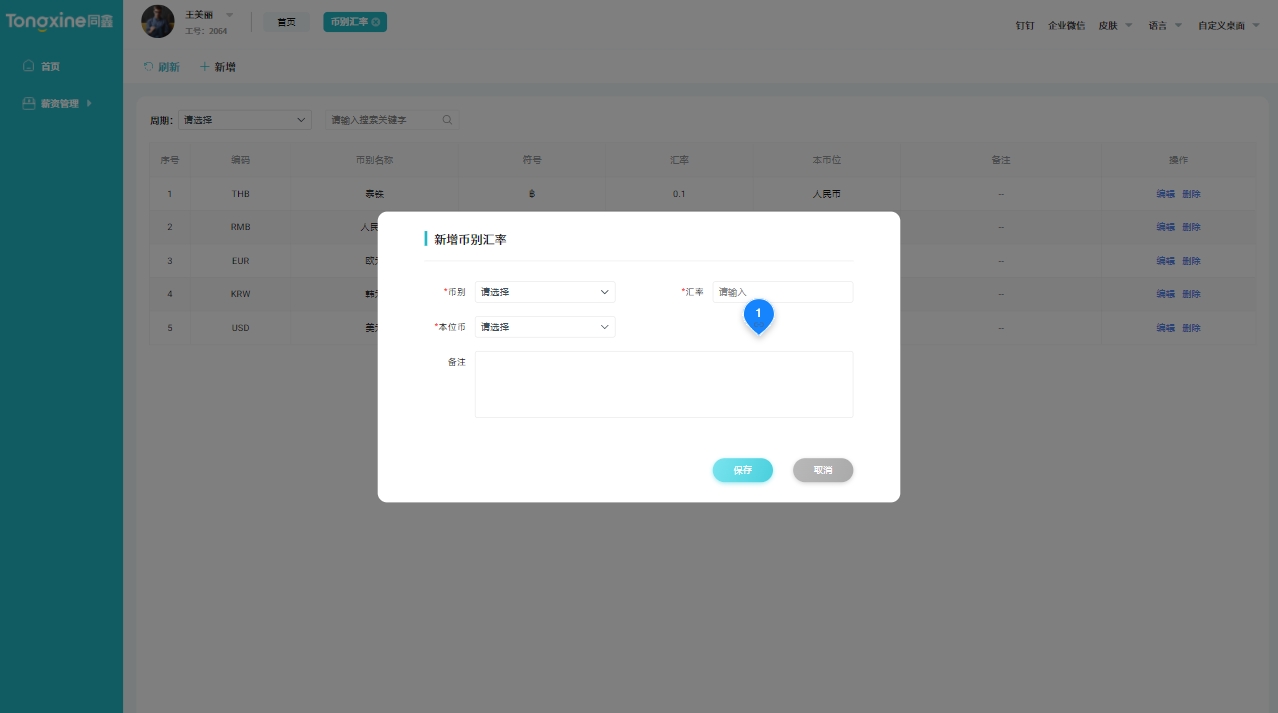Click the user avatar picture
Viewport: 1278px width, 713px height.
158,21
